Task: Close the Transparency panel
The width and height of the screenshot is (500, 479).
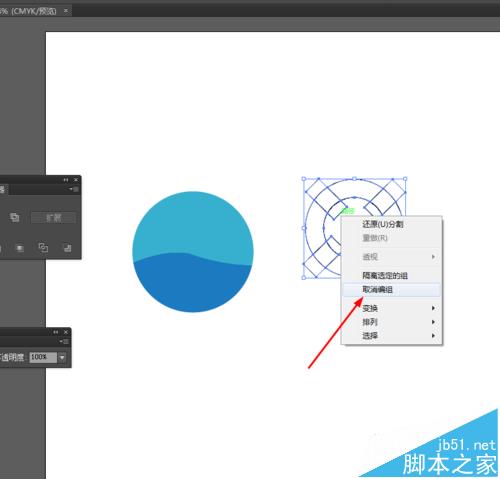Action: point(66,332)
